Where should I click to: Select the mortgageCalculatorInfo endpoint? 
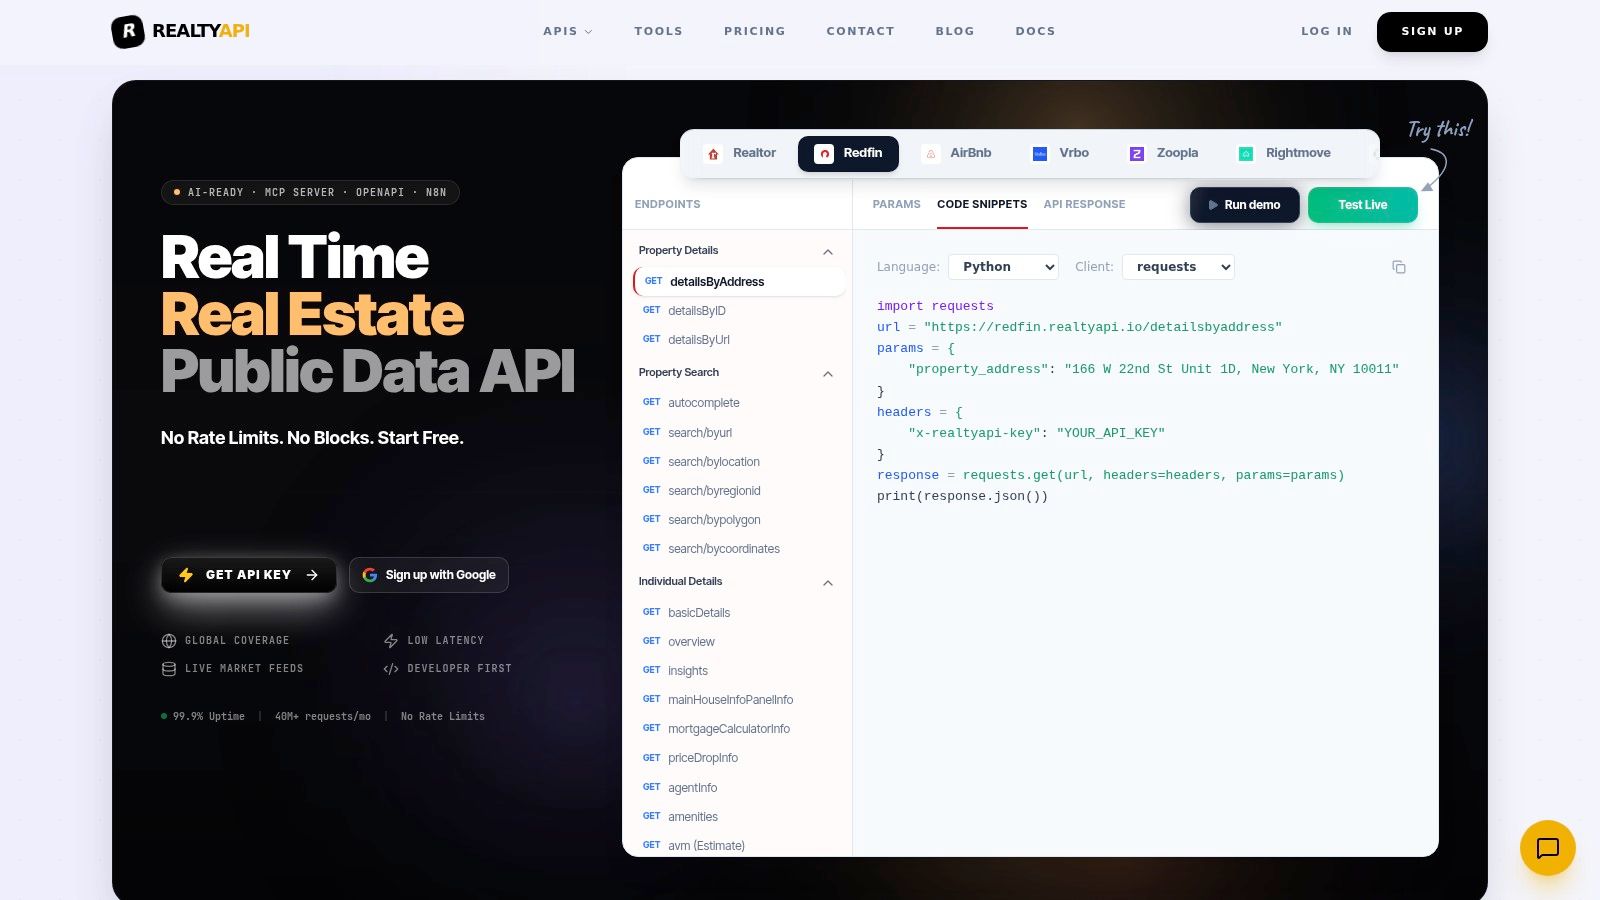coord(739,729)
